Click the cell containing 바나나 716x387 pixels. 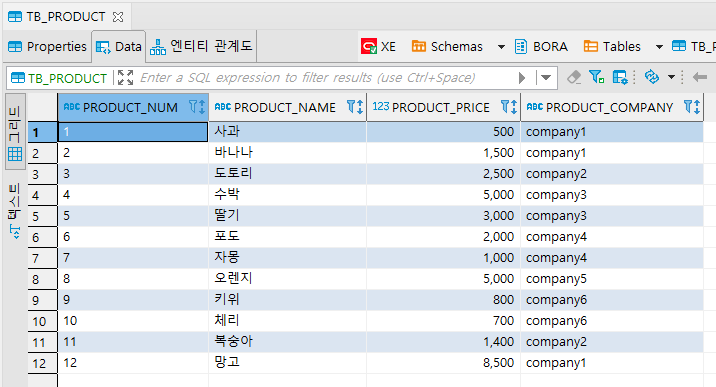(287, 153)
